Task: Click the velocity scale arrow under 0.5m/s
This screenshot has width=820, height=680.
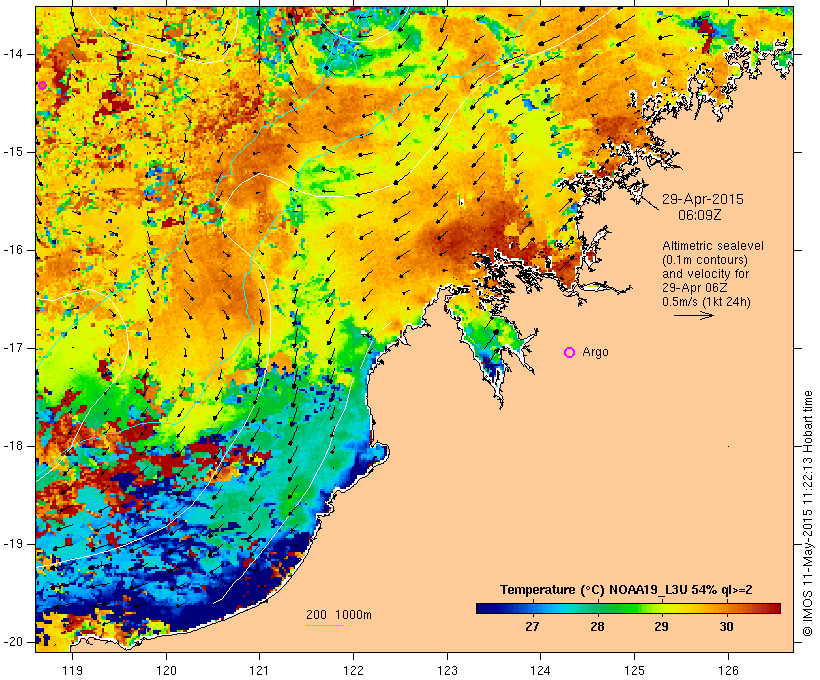Action: [694, 315]
